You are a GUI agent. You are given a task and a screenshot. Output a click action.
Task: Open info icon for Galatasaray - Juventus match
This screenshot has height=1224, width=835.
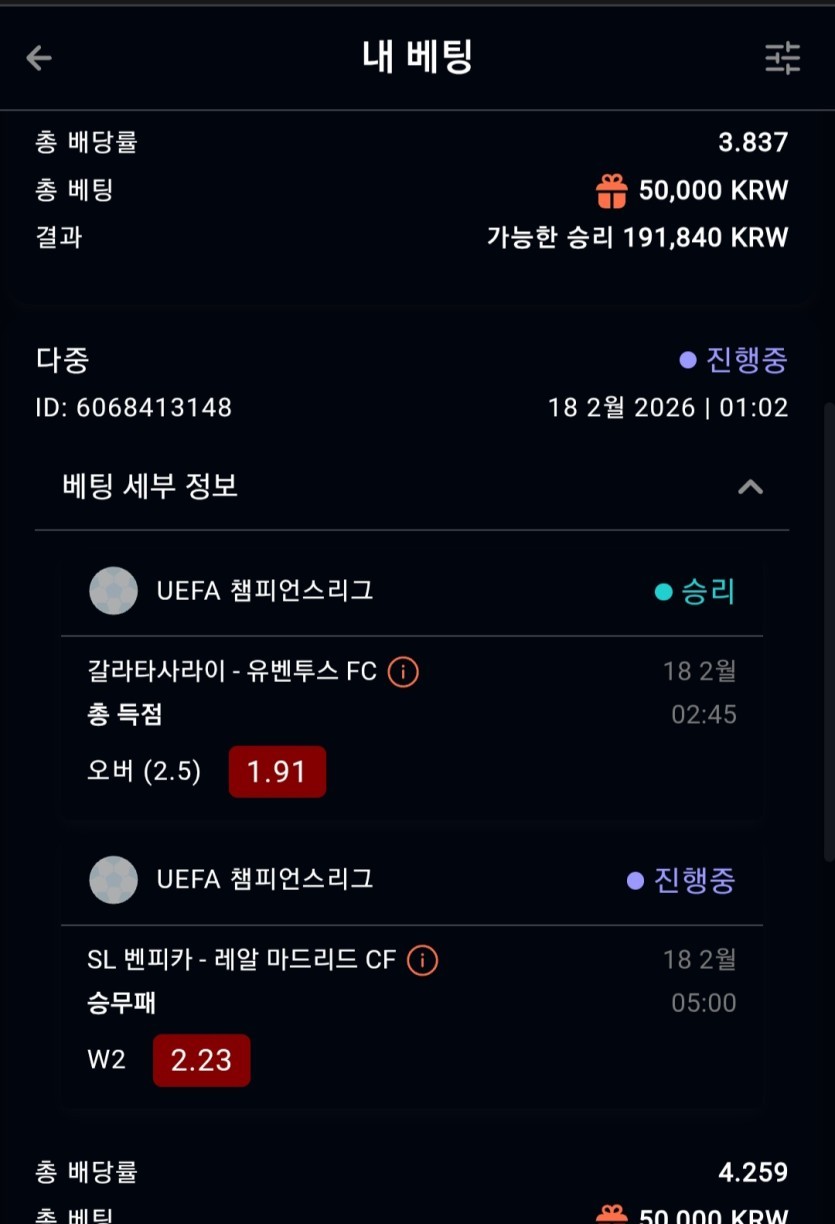[403, 671]
